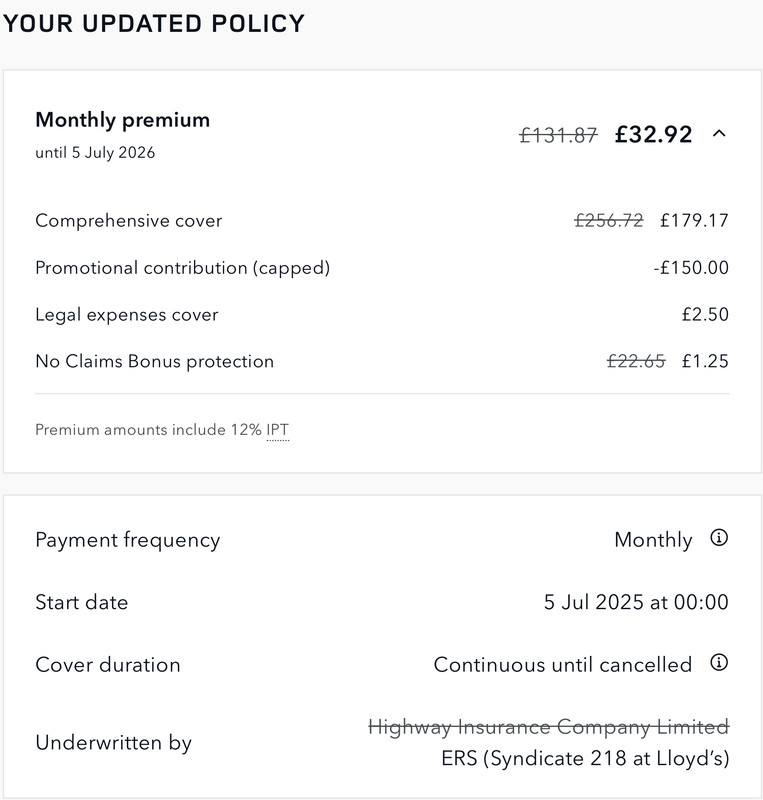Select the start date 5 Jul 2025 value

[x=636, y=602]
